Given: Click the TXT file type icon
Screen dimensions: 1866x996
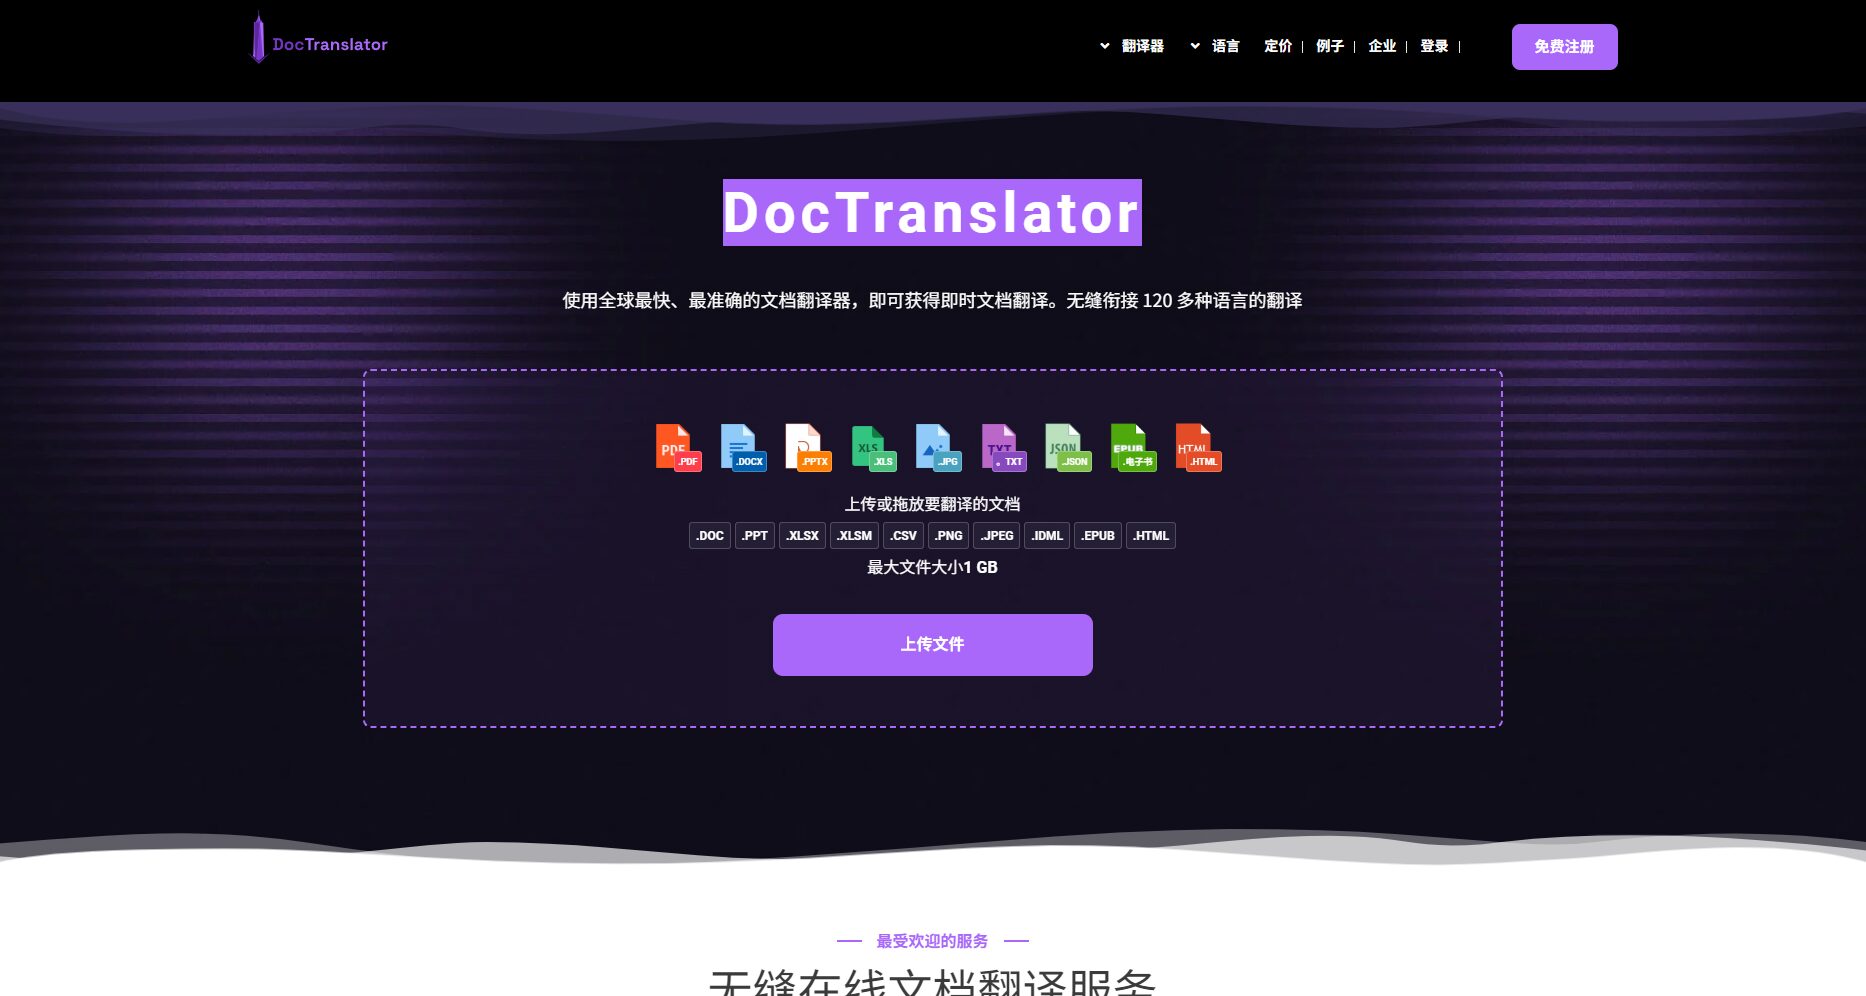Looking at the screenshot, I should click(x=1003, y=447).
